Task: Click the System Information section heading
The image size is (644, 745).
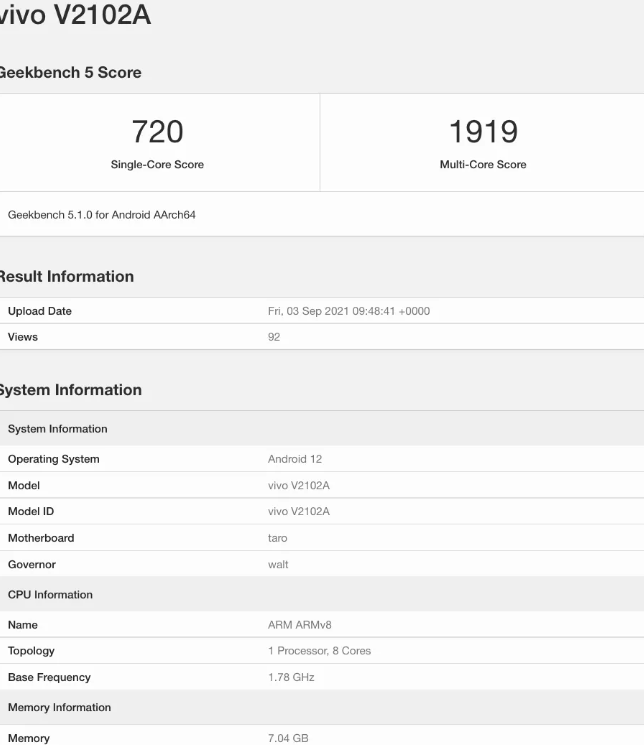Action: [x=70, y=389]
